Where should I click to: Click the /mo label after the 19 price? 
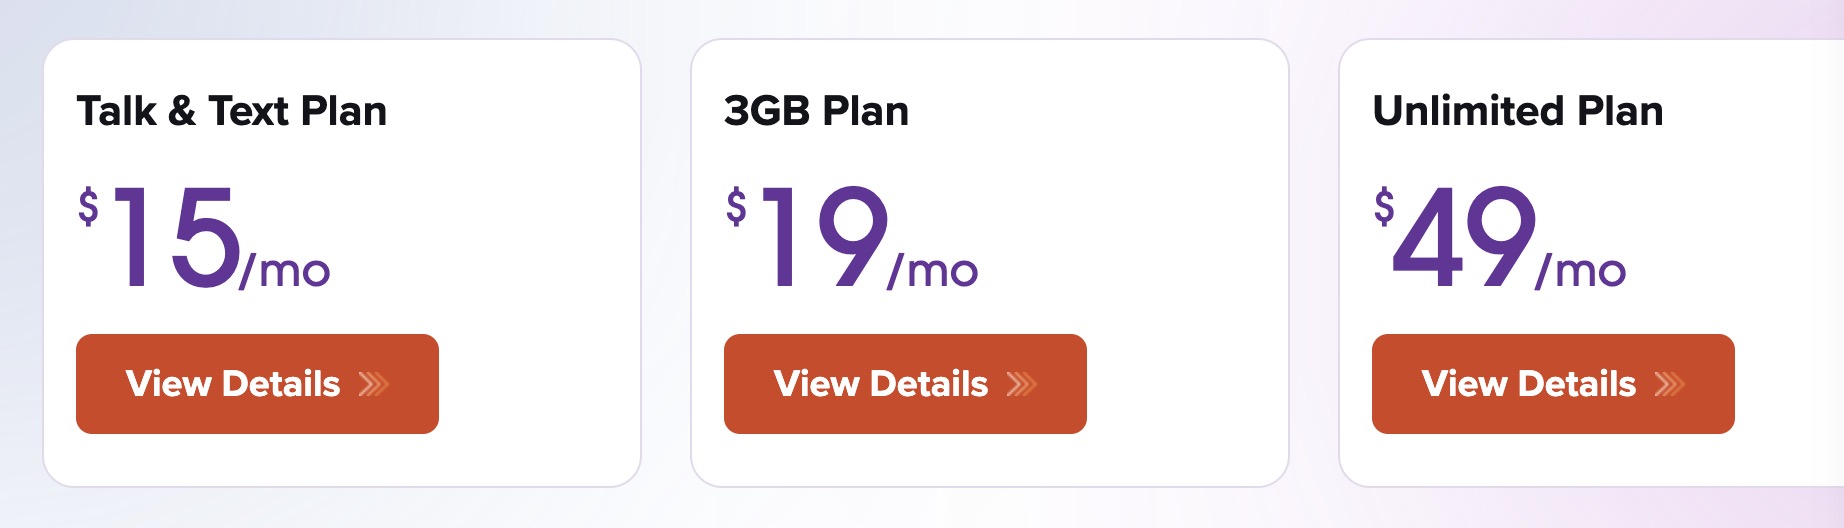[x=934, y=271]
